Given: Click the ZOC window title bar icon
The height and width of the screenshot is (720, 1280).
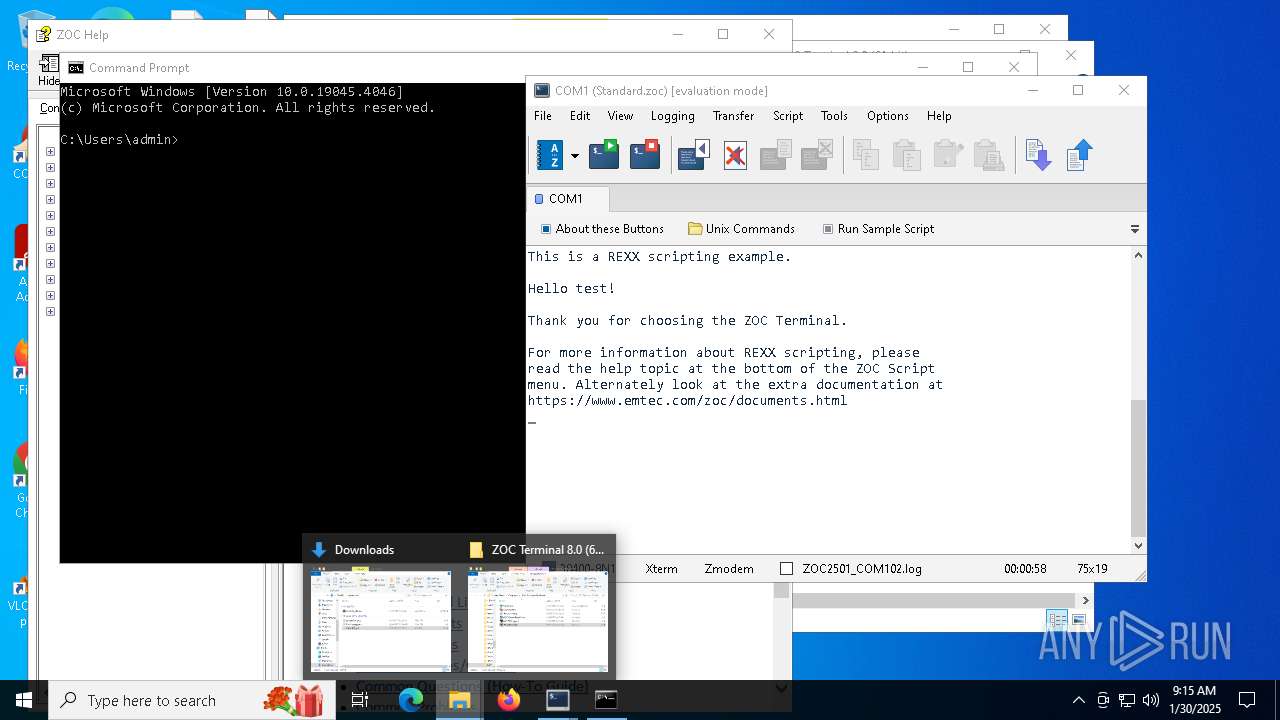Looking at the screenshot, I should click(x=541, y=90).
